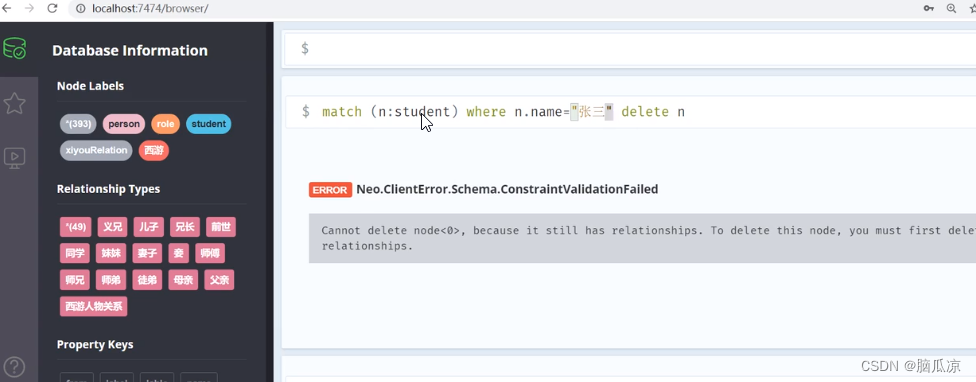Select the role node label
976x382 pixels.
[166, 124]
